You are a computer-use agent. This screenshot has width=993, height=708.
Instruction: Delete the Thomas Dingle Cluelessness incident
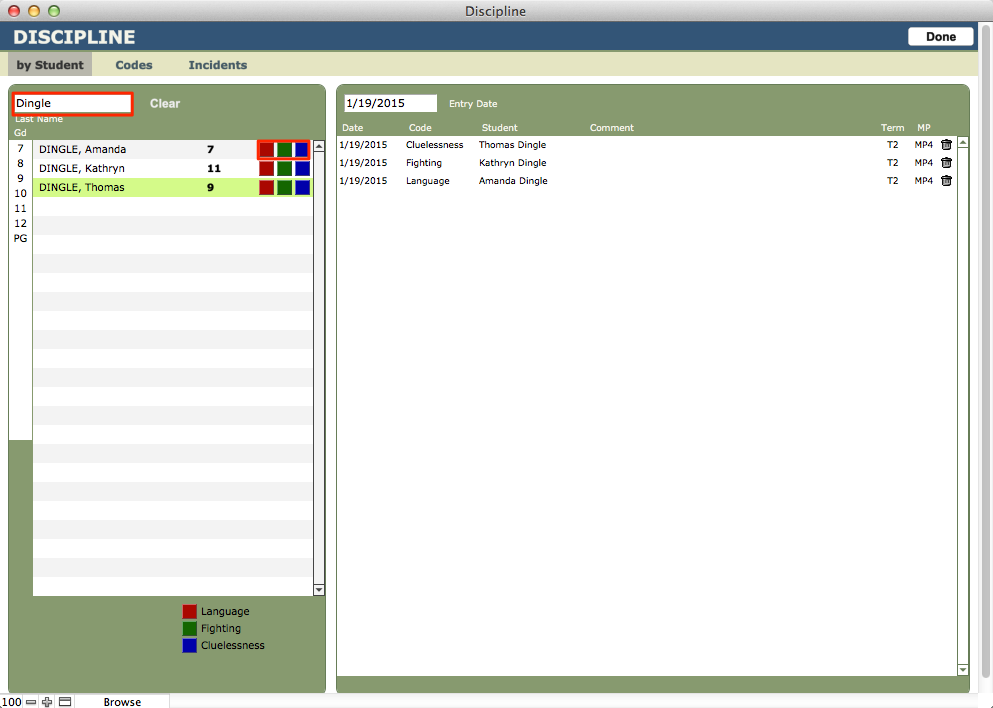tap(946, 145)
